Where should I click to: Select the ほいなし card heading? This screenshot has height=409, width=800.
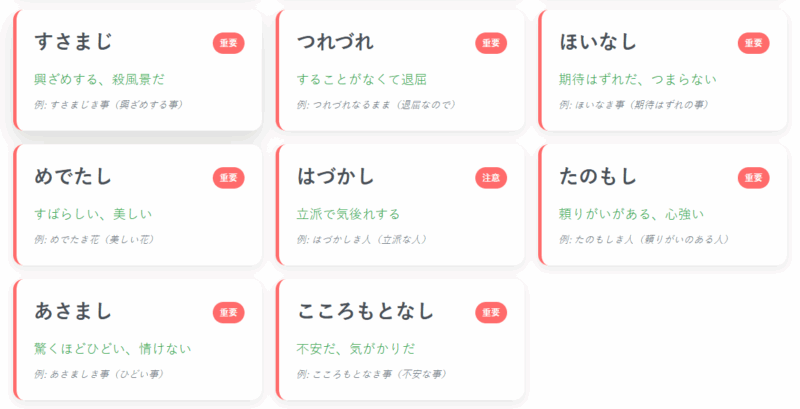598,42
